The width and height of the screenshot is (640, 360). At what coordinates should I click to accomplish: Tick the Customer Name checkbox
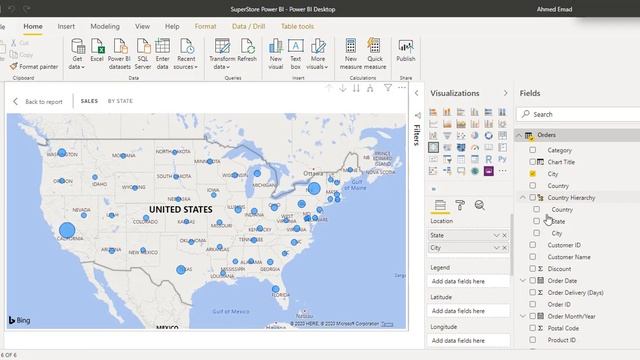click(x=533, y=257)
